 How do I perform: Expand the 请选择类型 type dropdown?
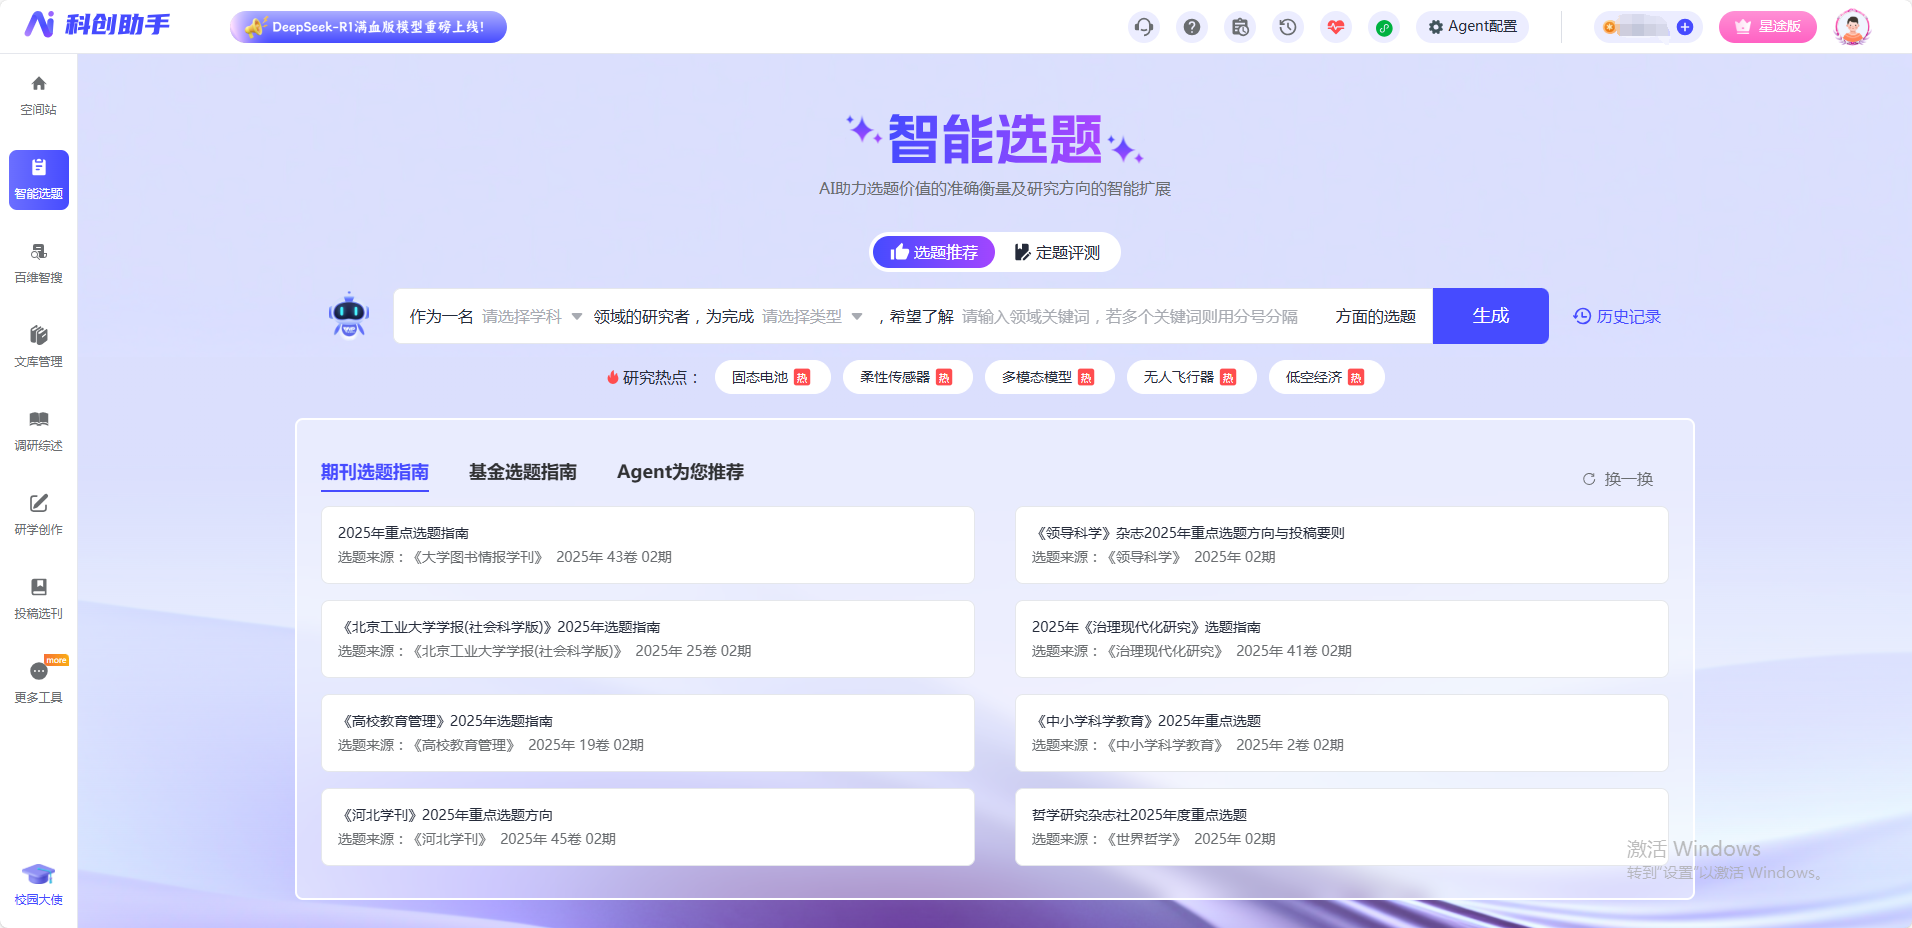point(812,316)
